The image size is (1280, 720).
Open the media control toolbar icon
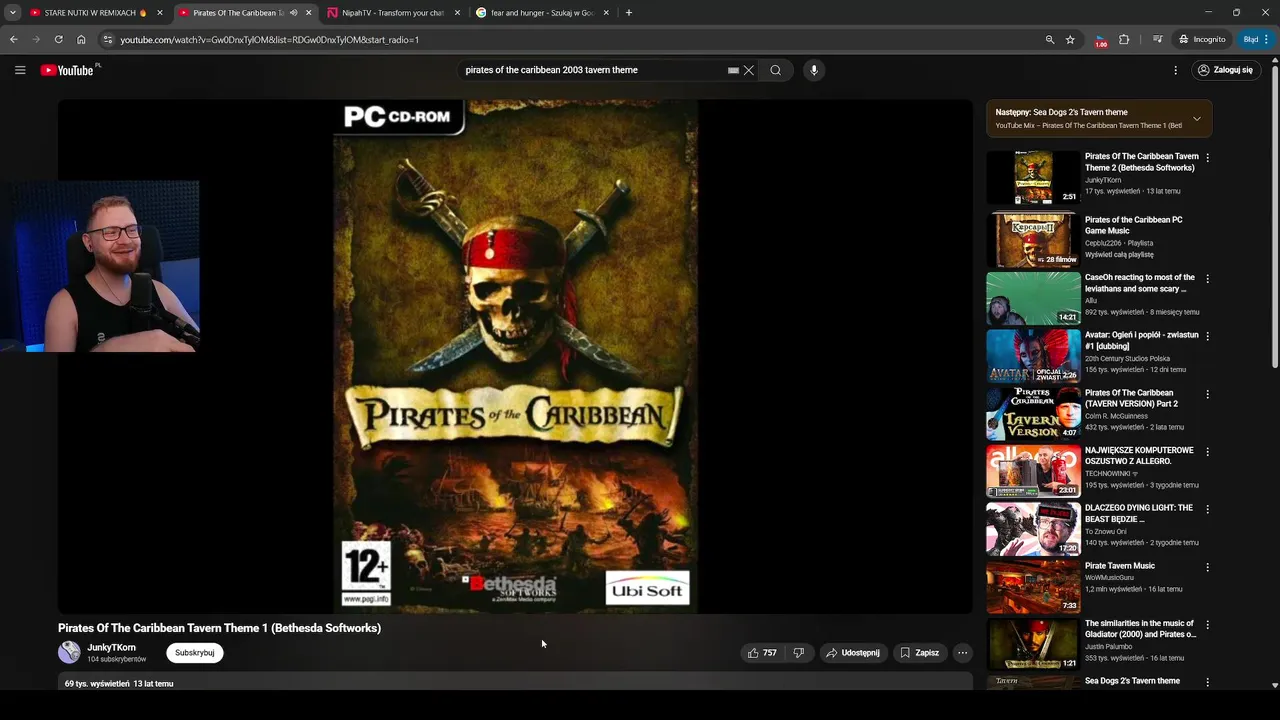coord(1157,39)
